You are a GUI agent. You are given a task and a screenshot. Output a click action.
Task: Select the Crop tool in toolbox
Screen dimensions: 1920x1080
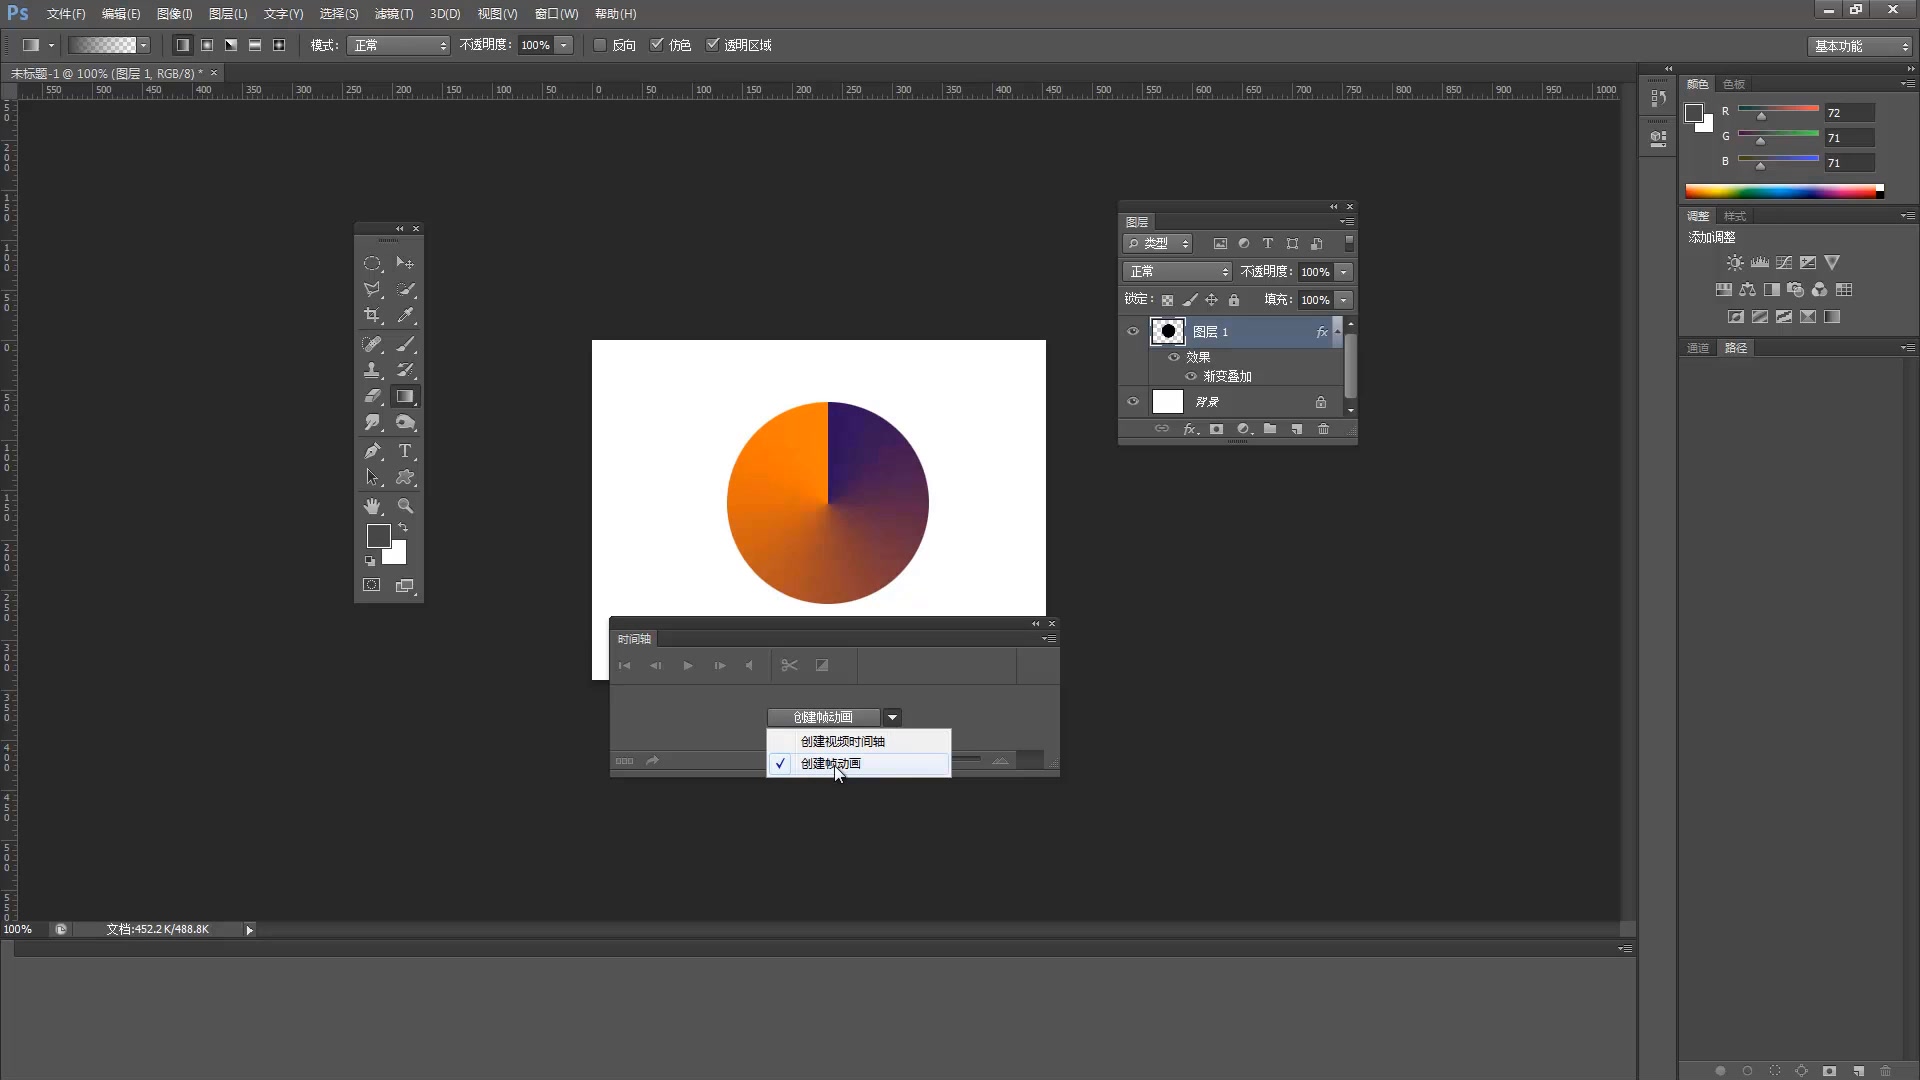pos(372,316)
